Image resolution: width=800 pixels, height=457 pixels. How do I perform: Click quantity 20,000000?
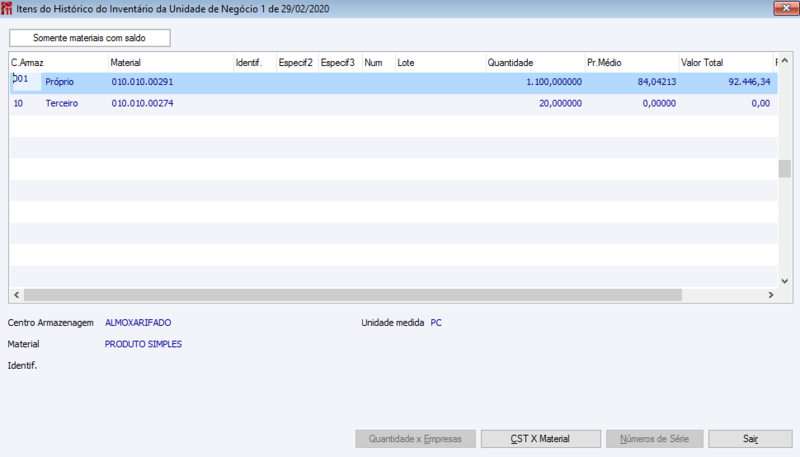[x=560, y=103]
